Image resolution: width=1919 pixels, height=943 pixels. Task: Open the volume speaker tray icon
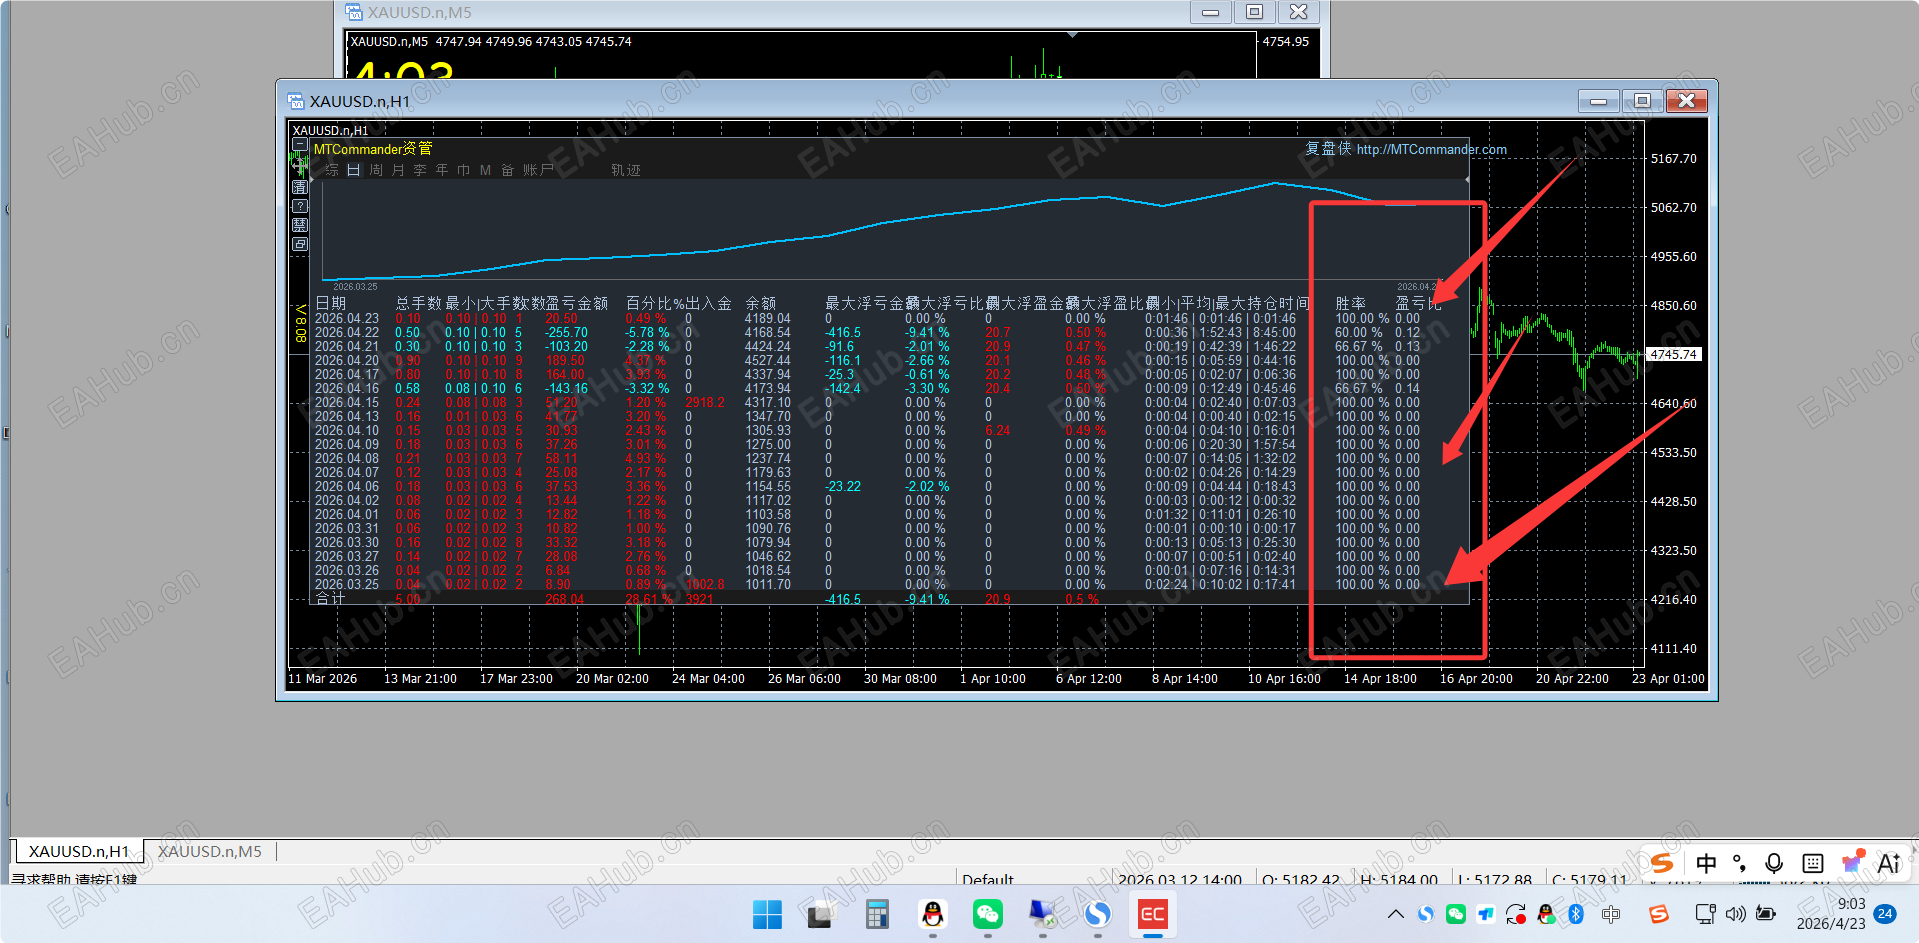pos(1735,914)
